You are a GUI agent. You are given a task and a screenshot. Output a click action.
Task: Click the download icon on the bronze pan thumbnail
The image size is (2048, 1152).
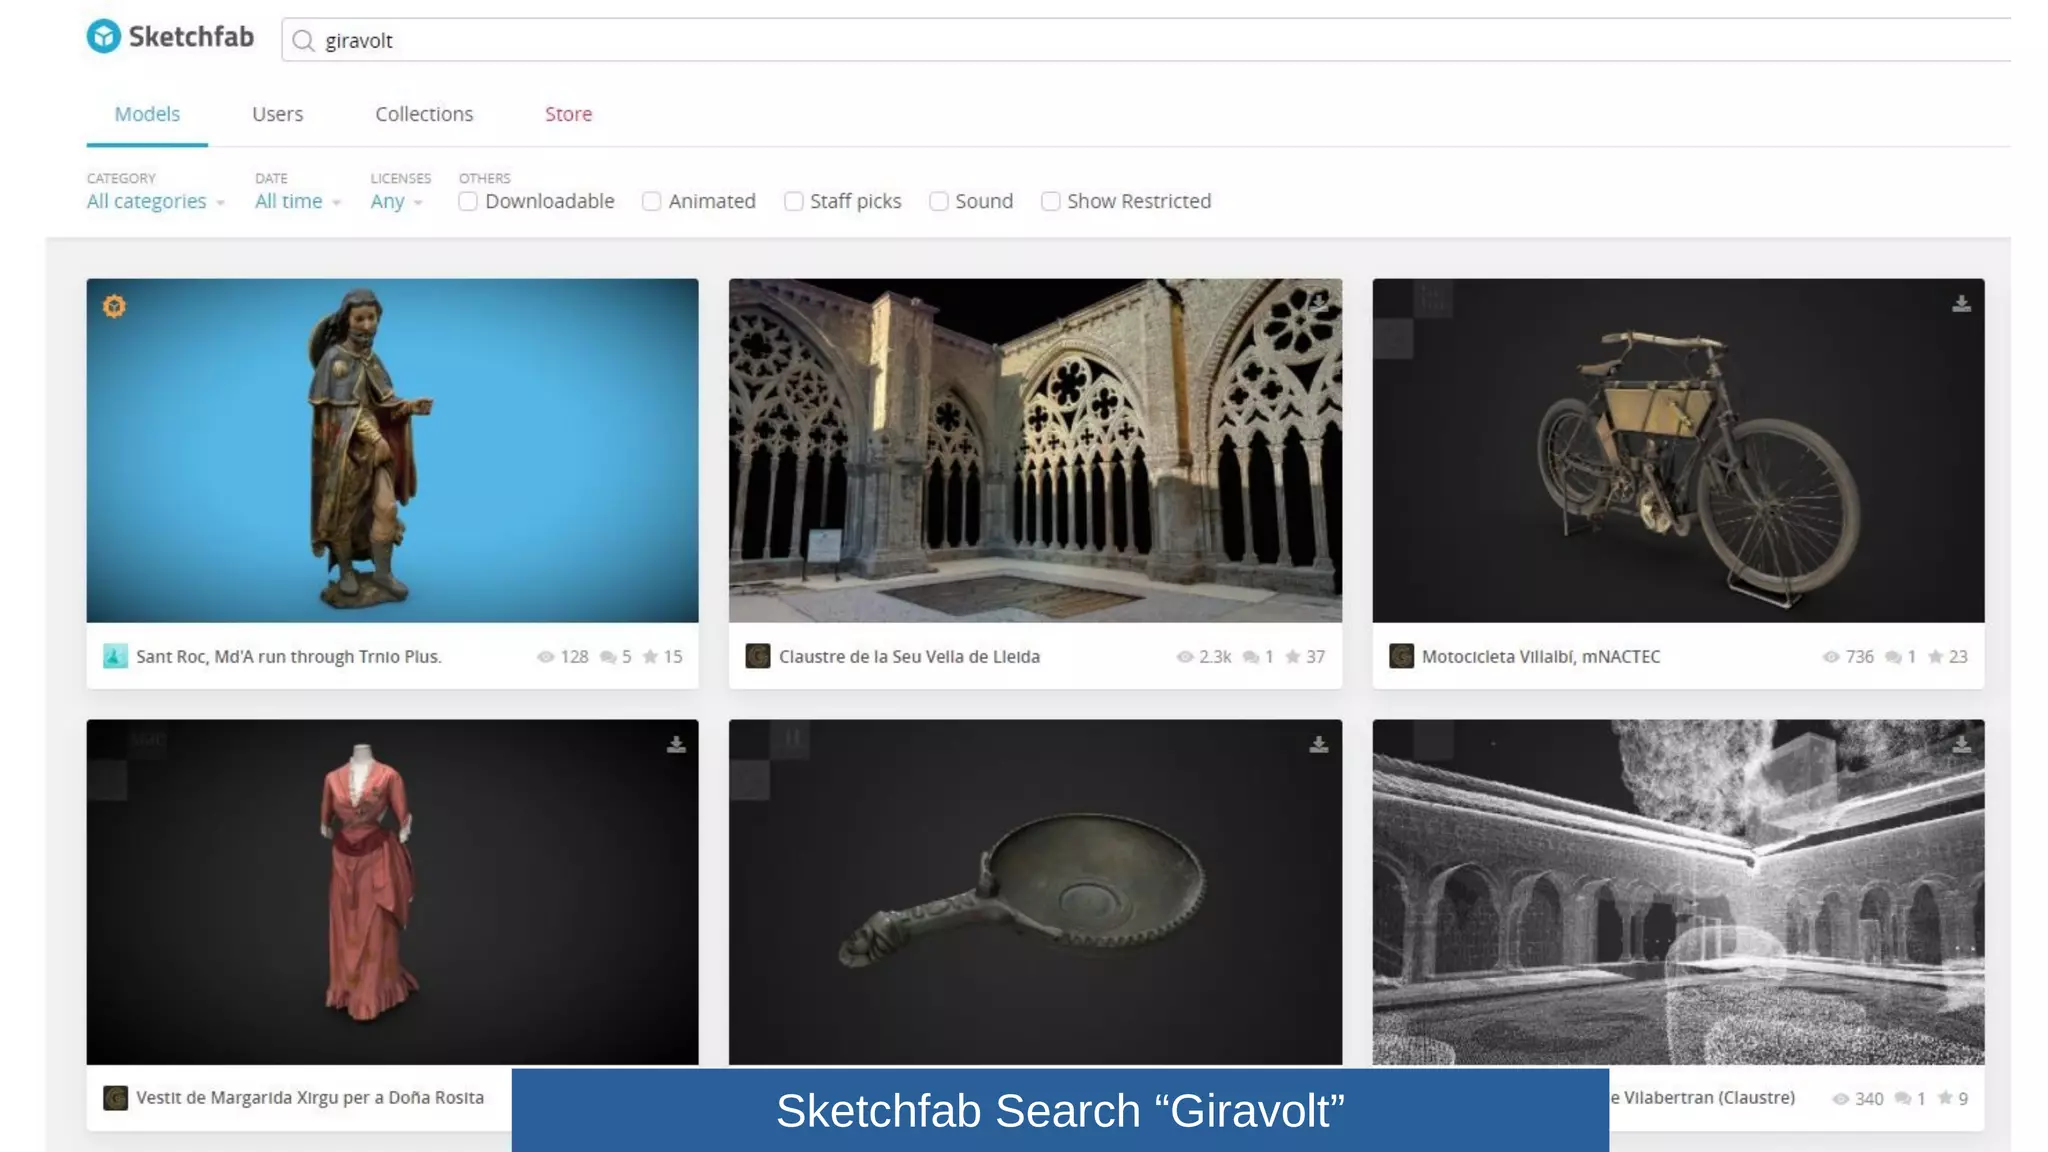click(x=1319, y=745)
